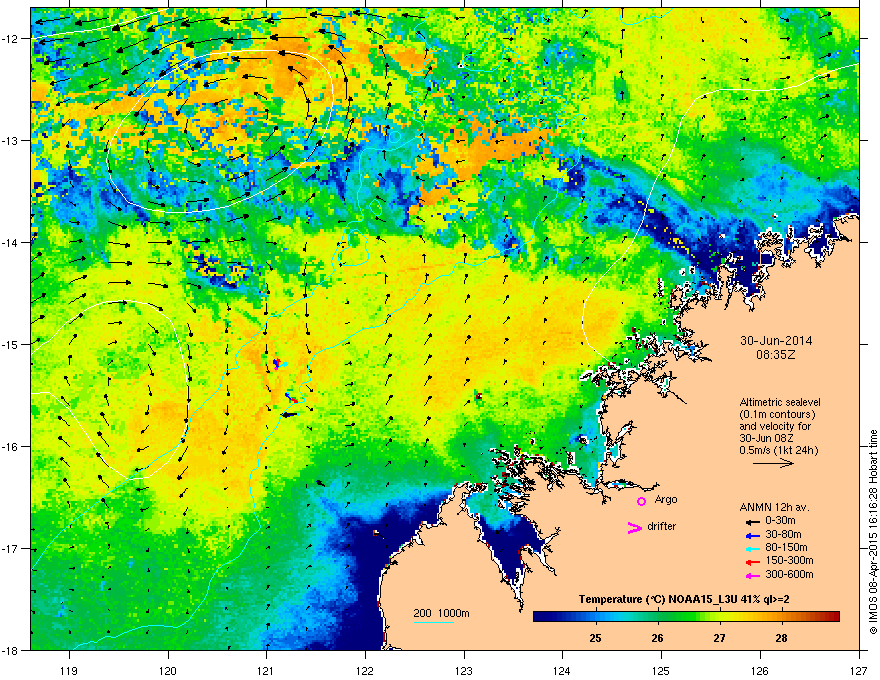Click the temperature colorbar near 27
Image resolution: width=880 pixels, height=680 pixels.
[719, 617]
